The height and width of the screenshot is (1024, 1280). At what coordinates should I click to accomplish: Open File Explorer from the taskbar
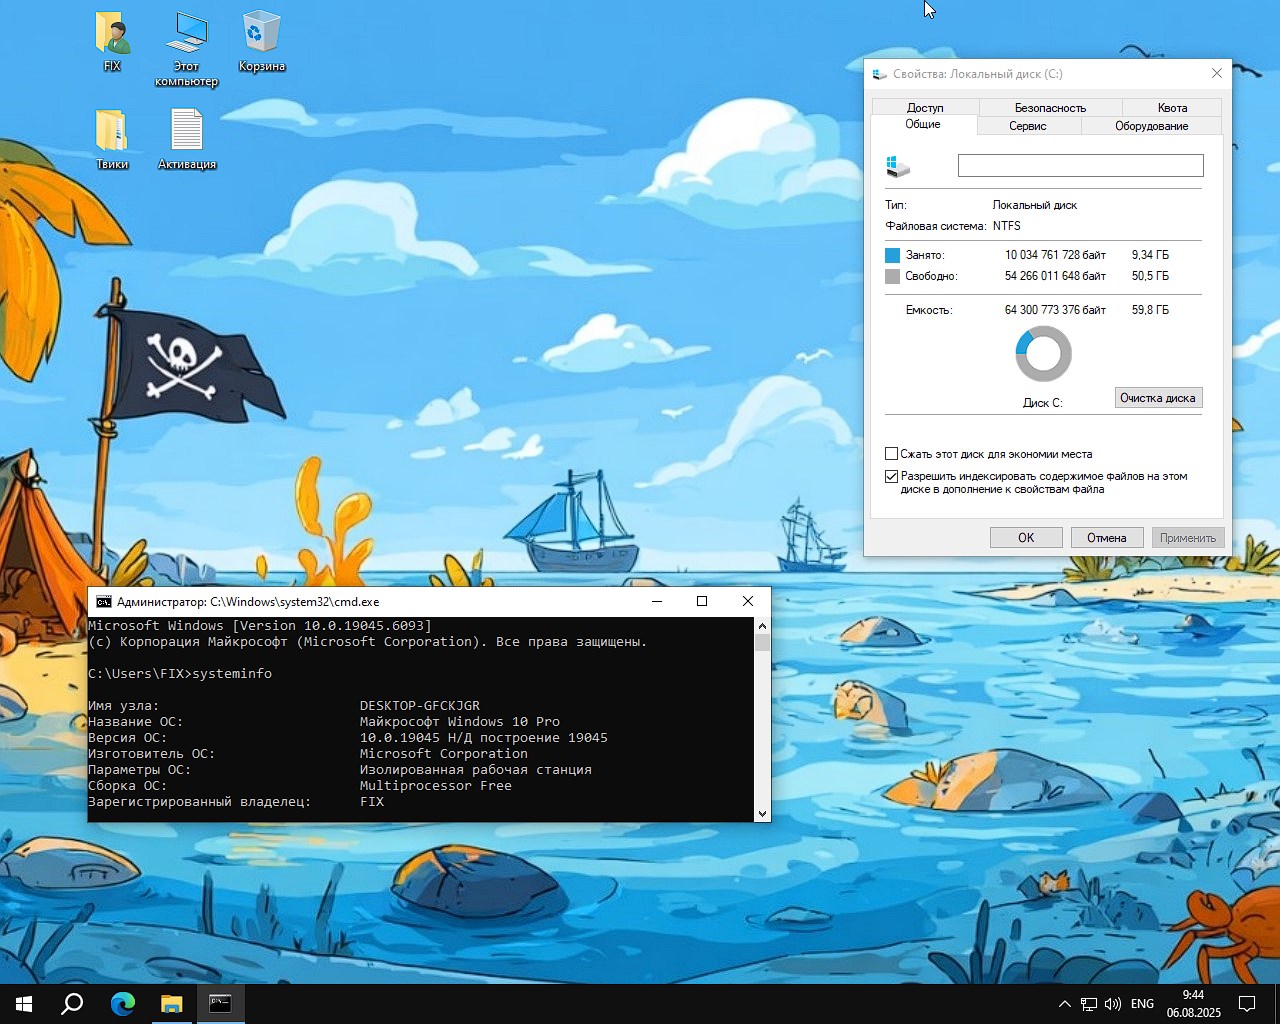(x=172, y=1004)
